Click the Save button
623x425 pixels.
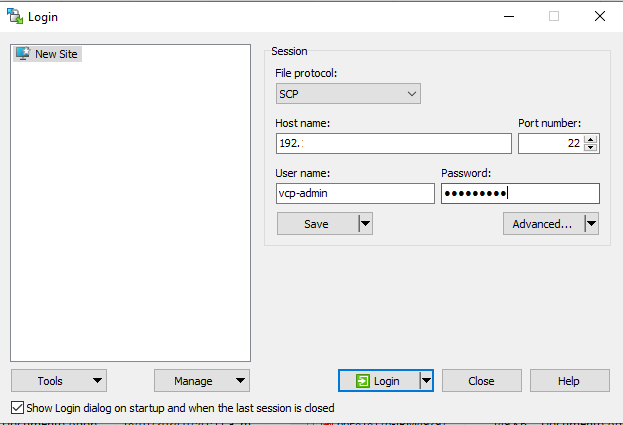[318, 224]
